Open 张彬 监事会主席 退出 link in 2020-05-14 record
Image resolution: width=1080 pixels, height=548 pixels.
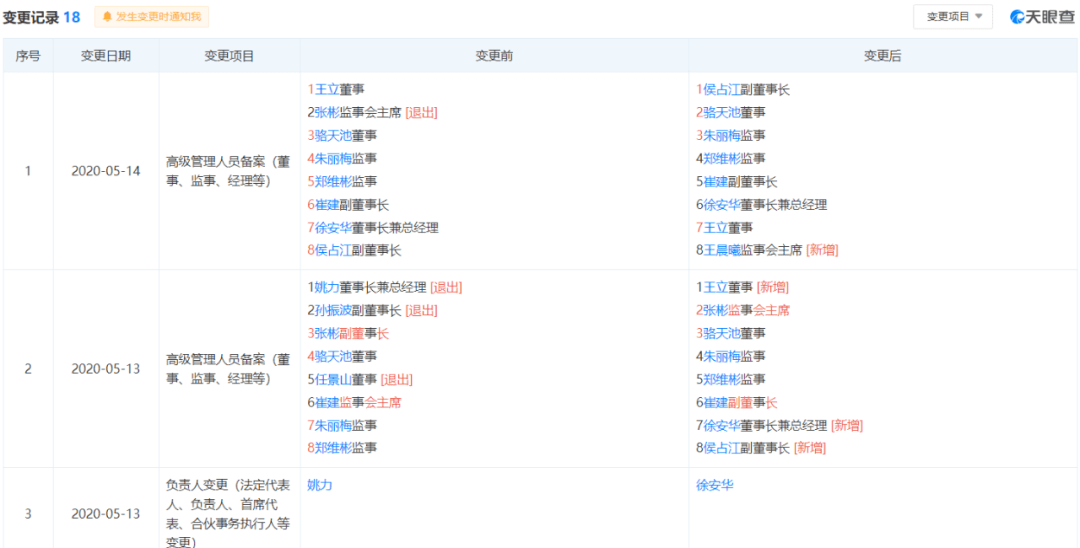tap(326, 112)
